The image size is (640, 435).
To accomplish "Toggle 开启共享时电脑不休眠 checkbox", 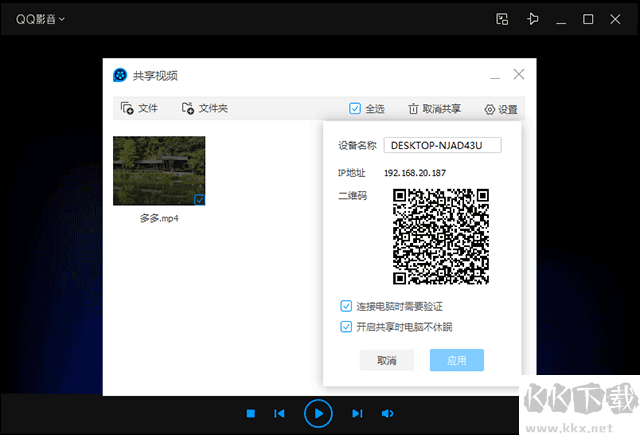I will 346,327.
